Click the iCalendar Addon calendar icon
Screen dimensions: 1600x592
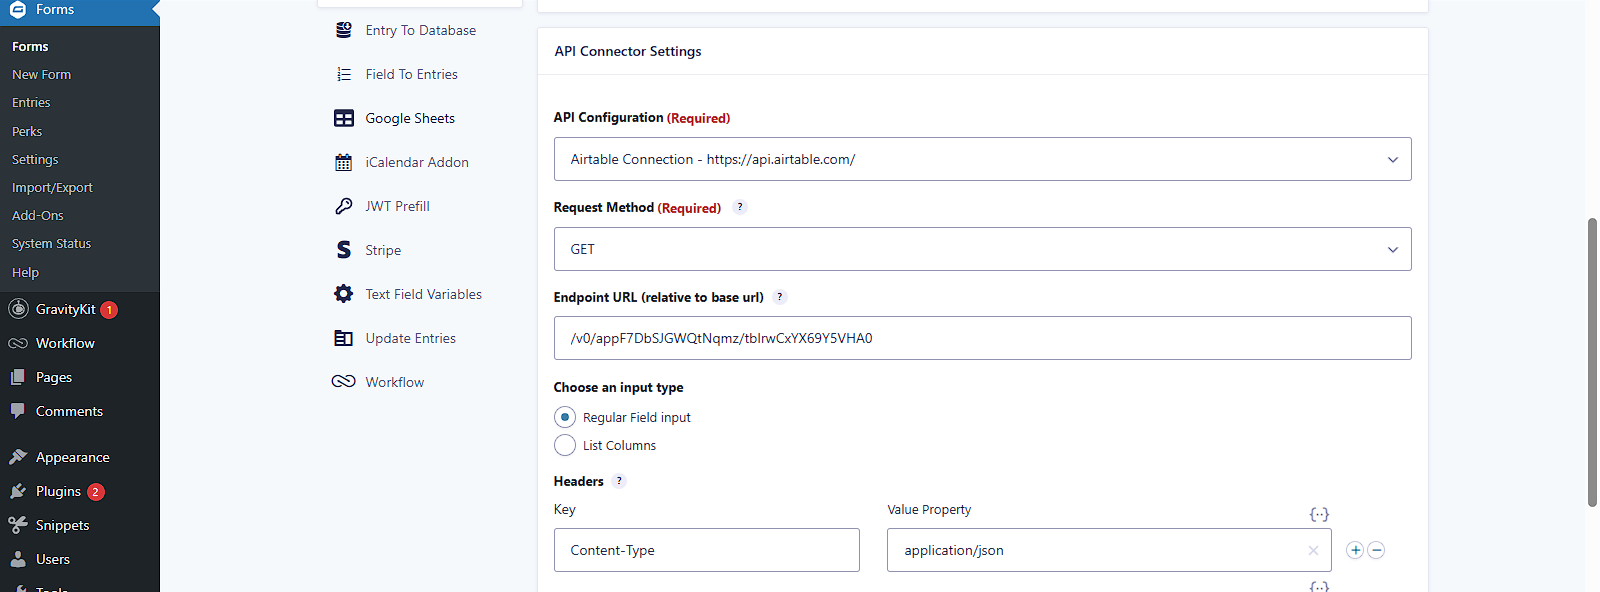click(x=343, y=162)
